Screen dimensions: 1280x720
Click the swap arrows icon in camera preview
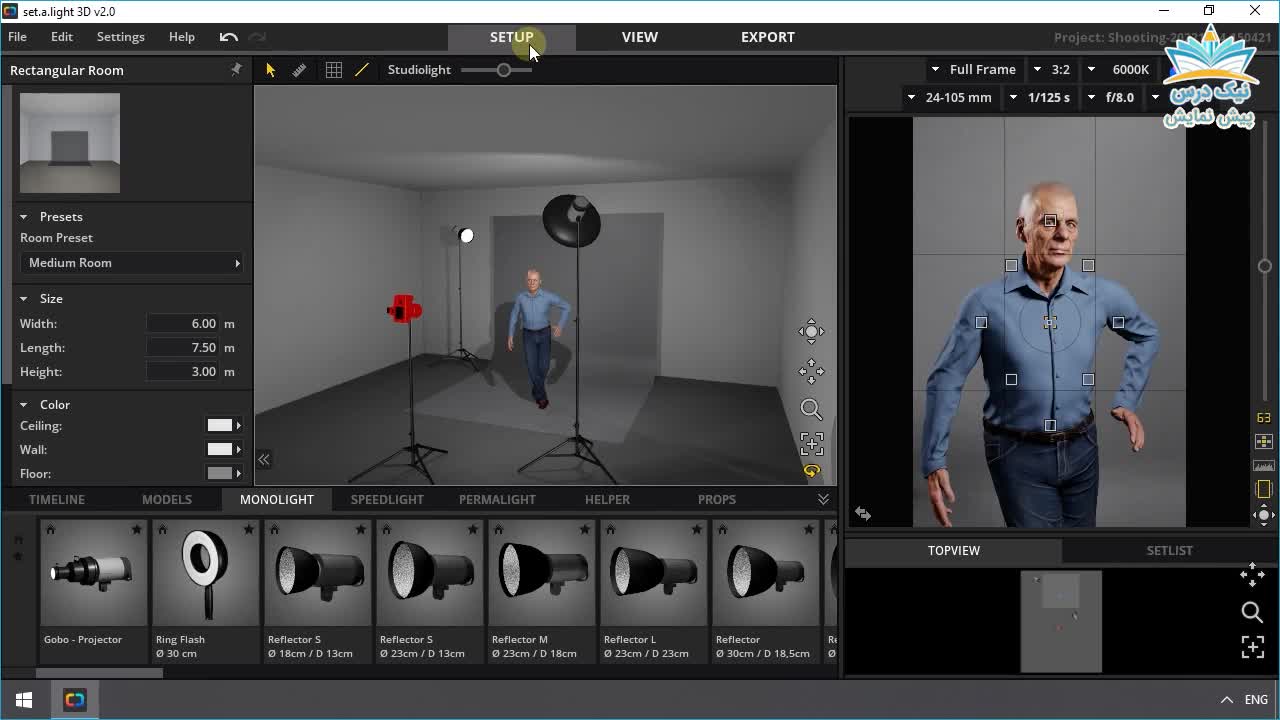tap(863, 513)
